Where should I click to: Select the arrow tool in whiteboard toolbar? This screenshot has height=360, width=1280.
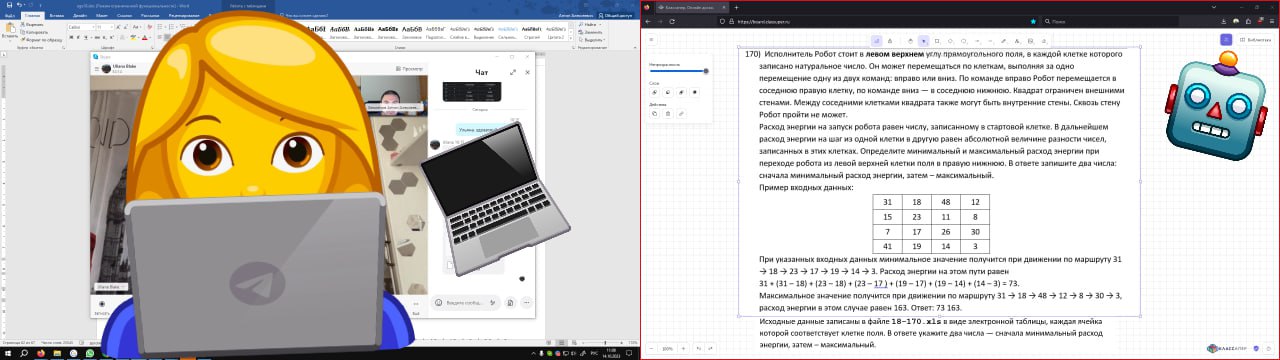pos(977,40)
